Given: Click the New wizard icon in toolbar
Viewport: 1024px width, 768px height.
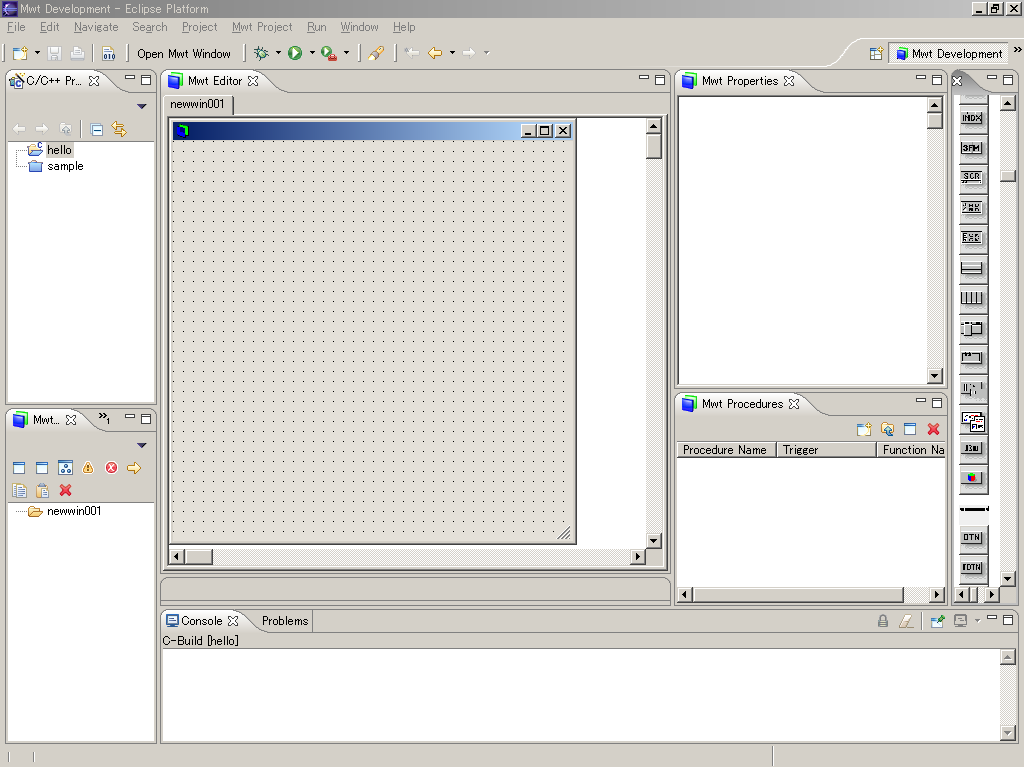Looking at the screenshot, I should tap(20, 54).
